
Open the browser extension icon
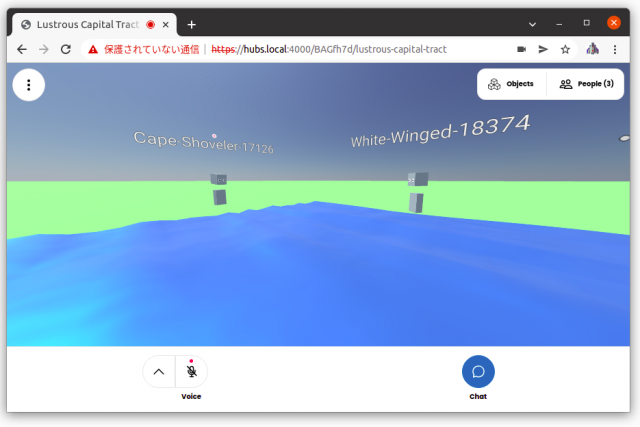[x=592, y=49]
